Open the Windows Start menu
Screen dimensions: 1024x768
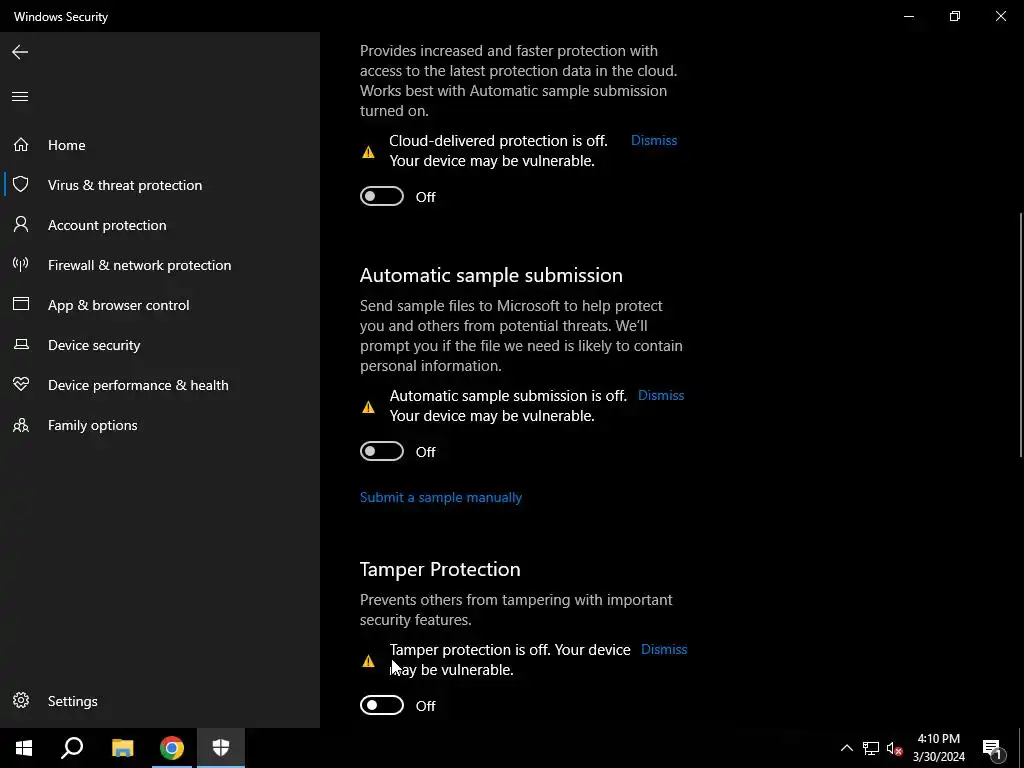coord(24,748)
